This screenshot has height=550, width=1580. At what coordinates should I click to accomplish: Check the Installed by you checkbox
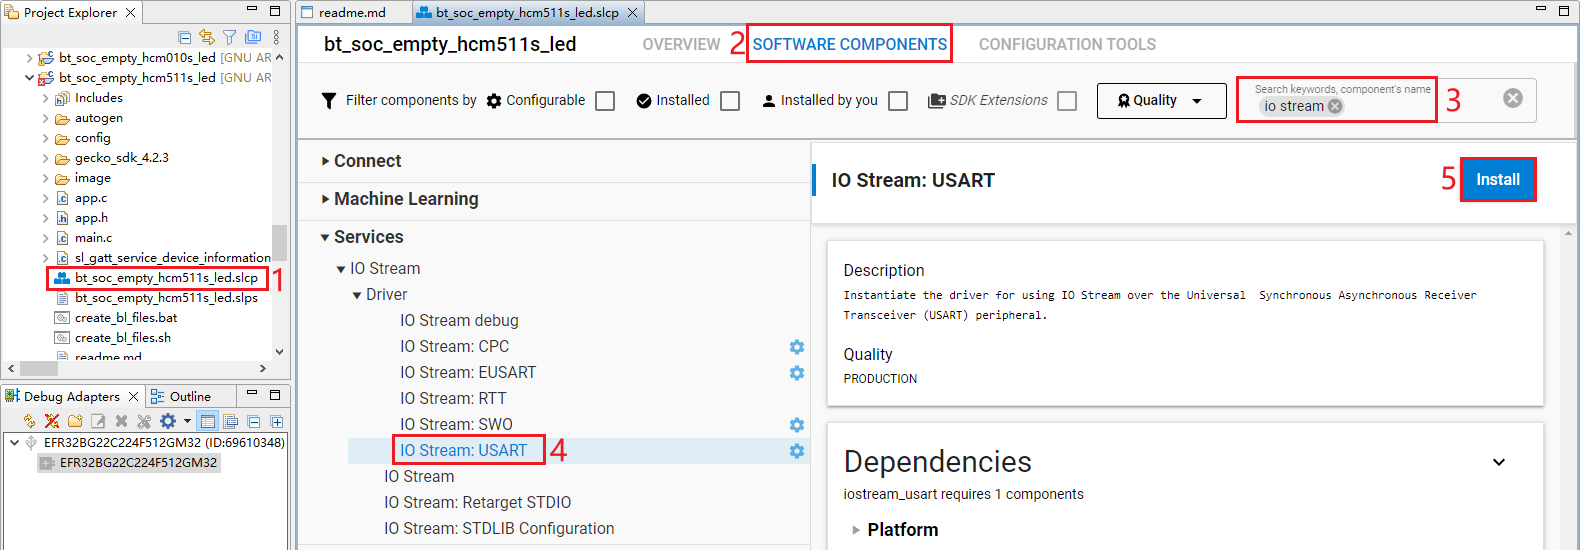tap(898, 101)
